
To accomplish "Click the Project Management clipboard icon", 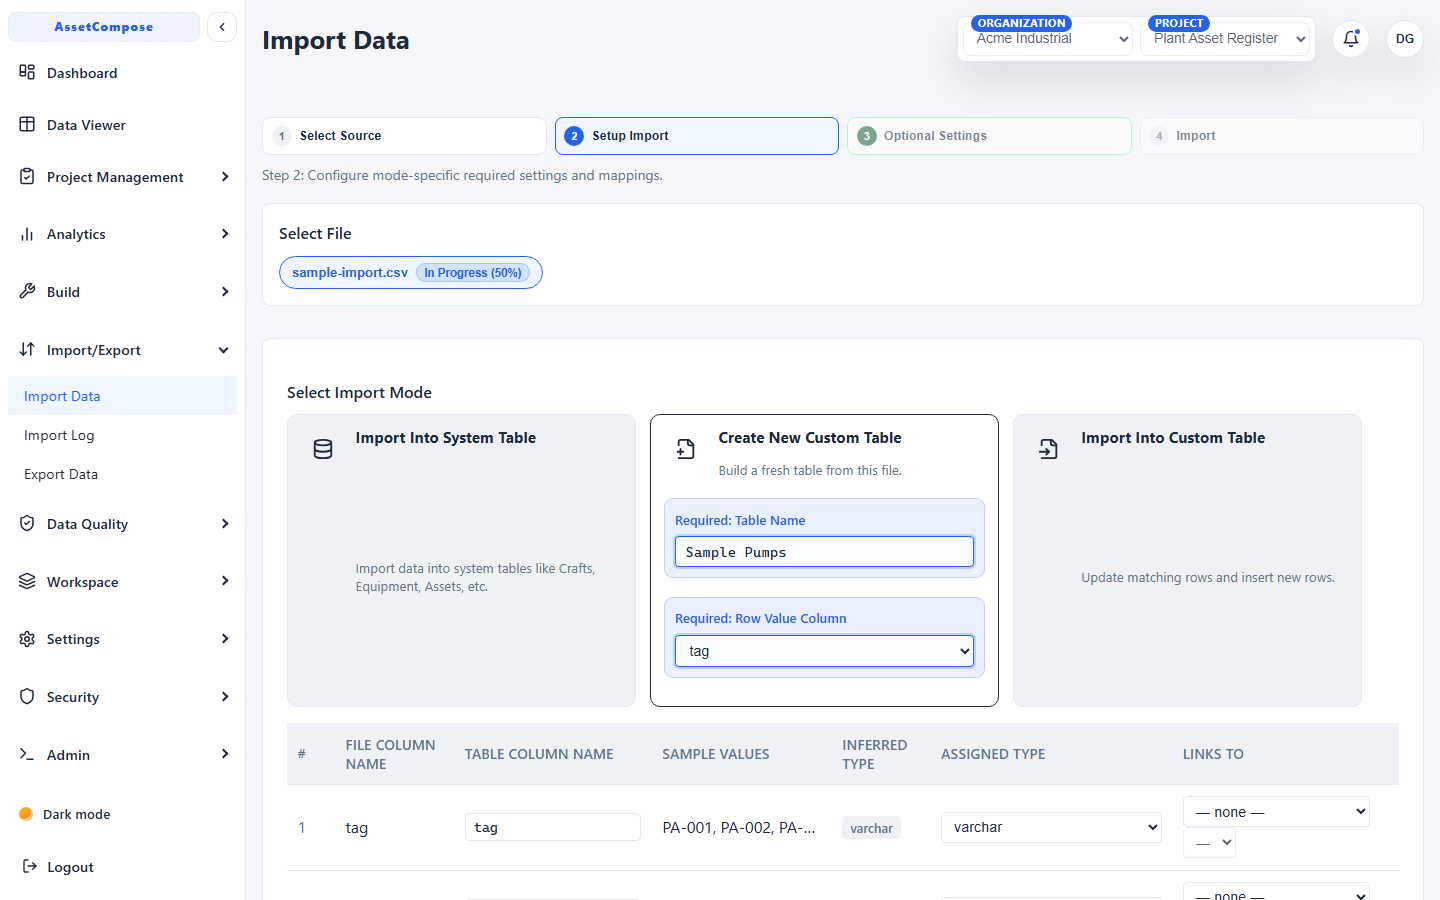I will tap(27, 176).
